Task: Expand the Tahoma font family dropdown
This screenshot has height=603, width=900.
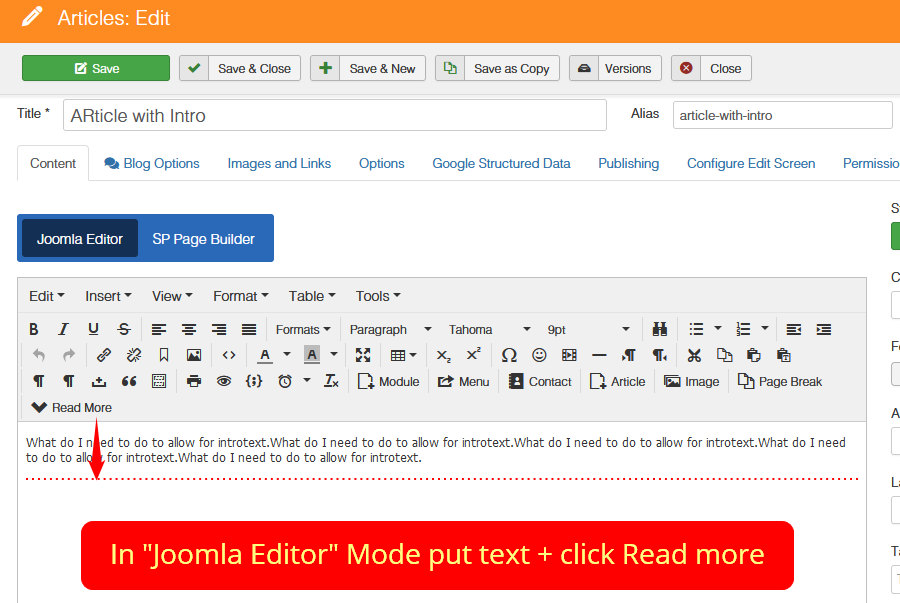Action: tap(489, 329)
